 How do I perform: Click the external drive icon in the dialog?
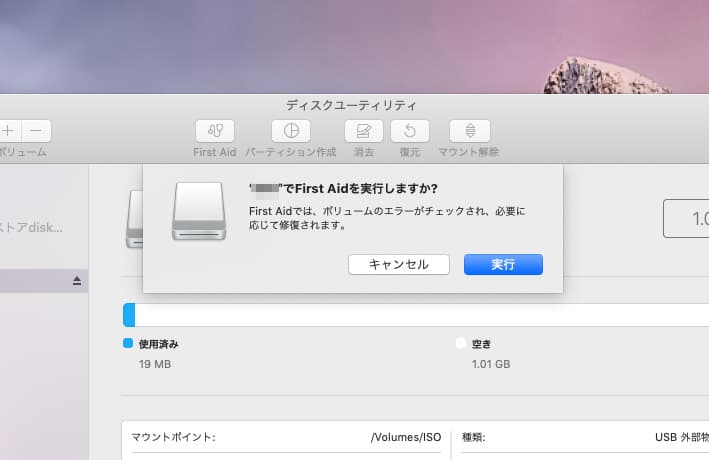point(199,211)
